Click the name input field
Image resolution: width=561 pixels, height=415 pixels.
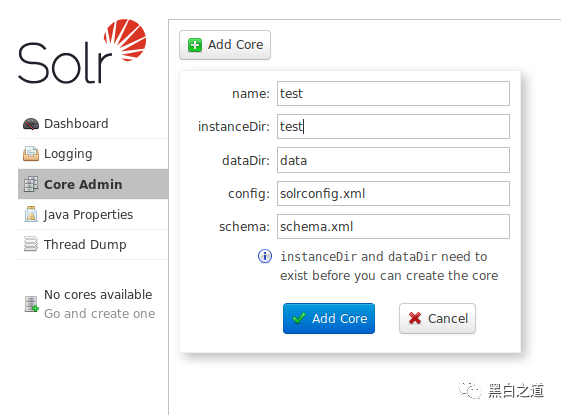393,93
